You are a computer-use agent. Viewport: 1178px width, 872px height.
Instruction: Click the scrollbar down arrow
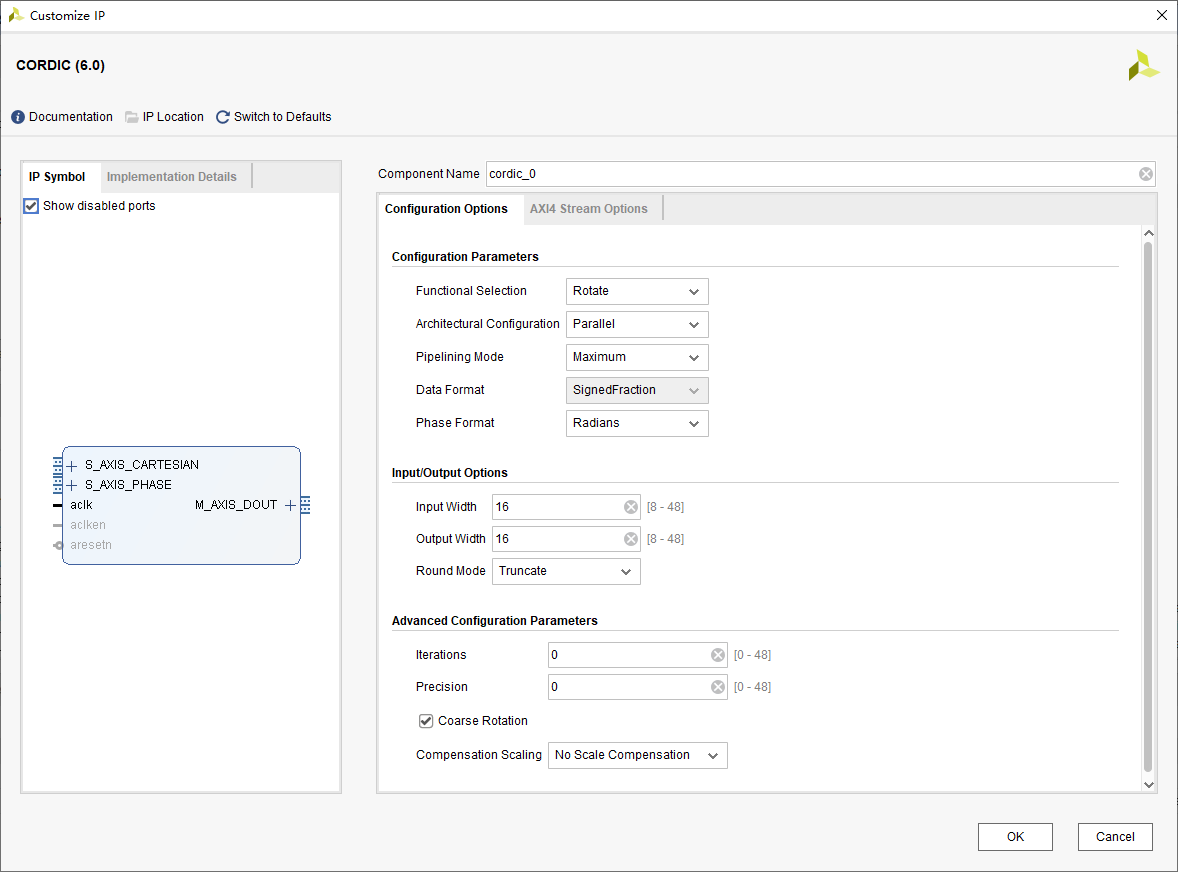1148,785
